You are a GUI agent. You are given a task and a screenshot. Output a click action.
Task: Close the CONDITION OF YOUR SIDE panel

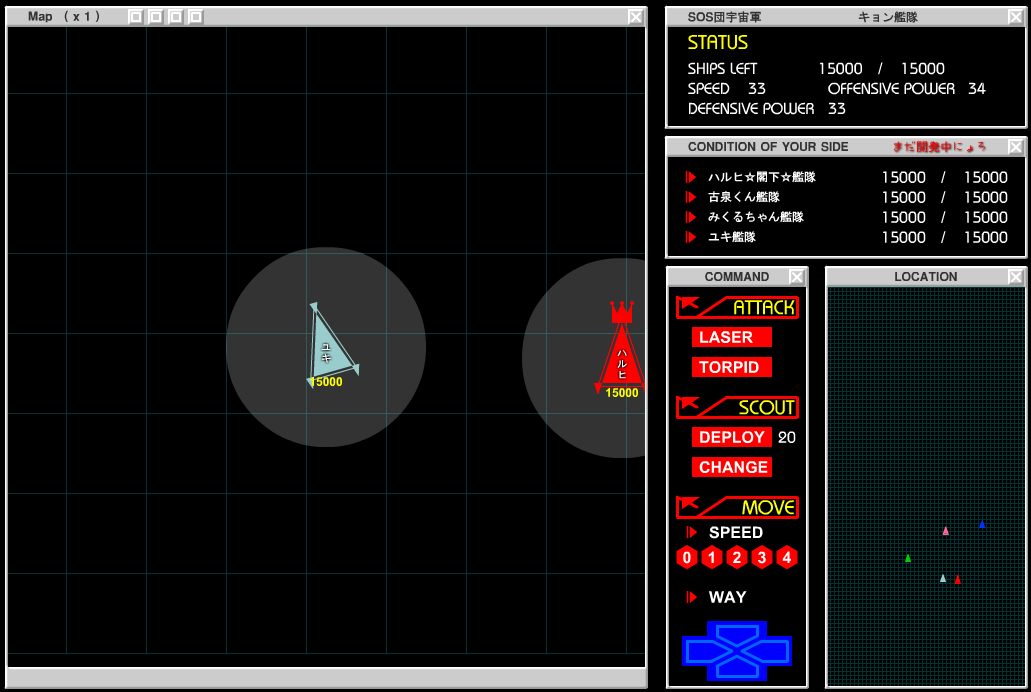(1015, 147)
